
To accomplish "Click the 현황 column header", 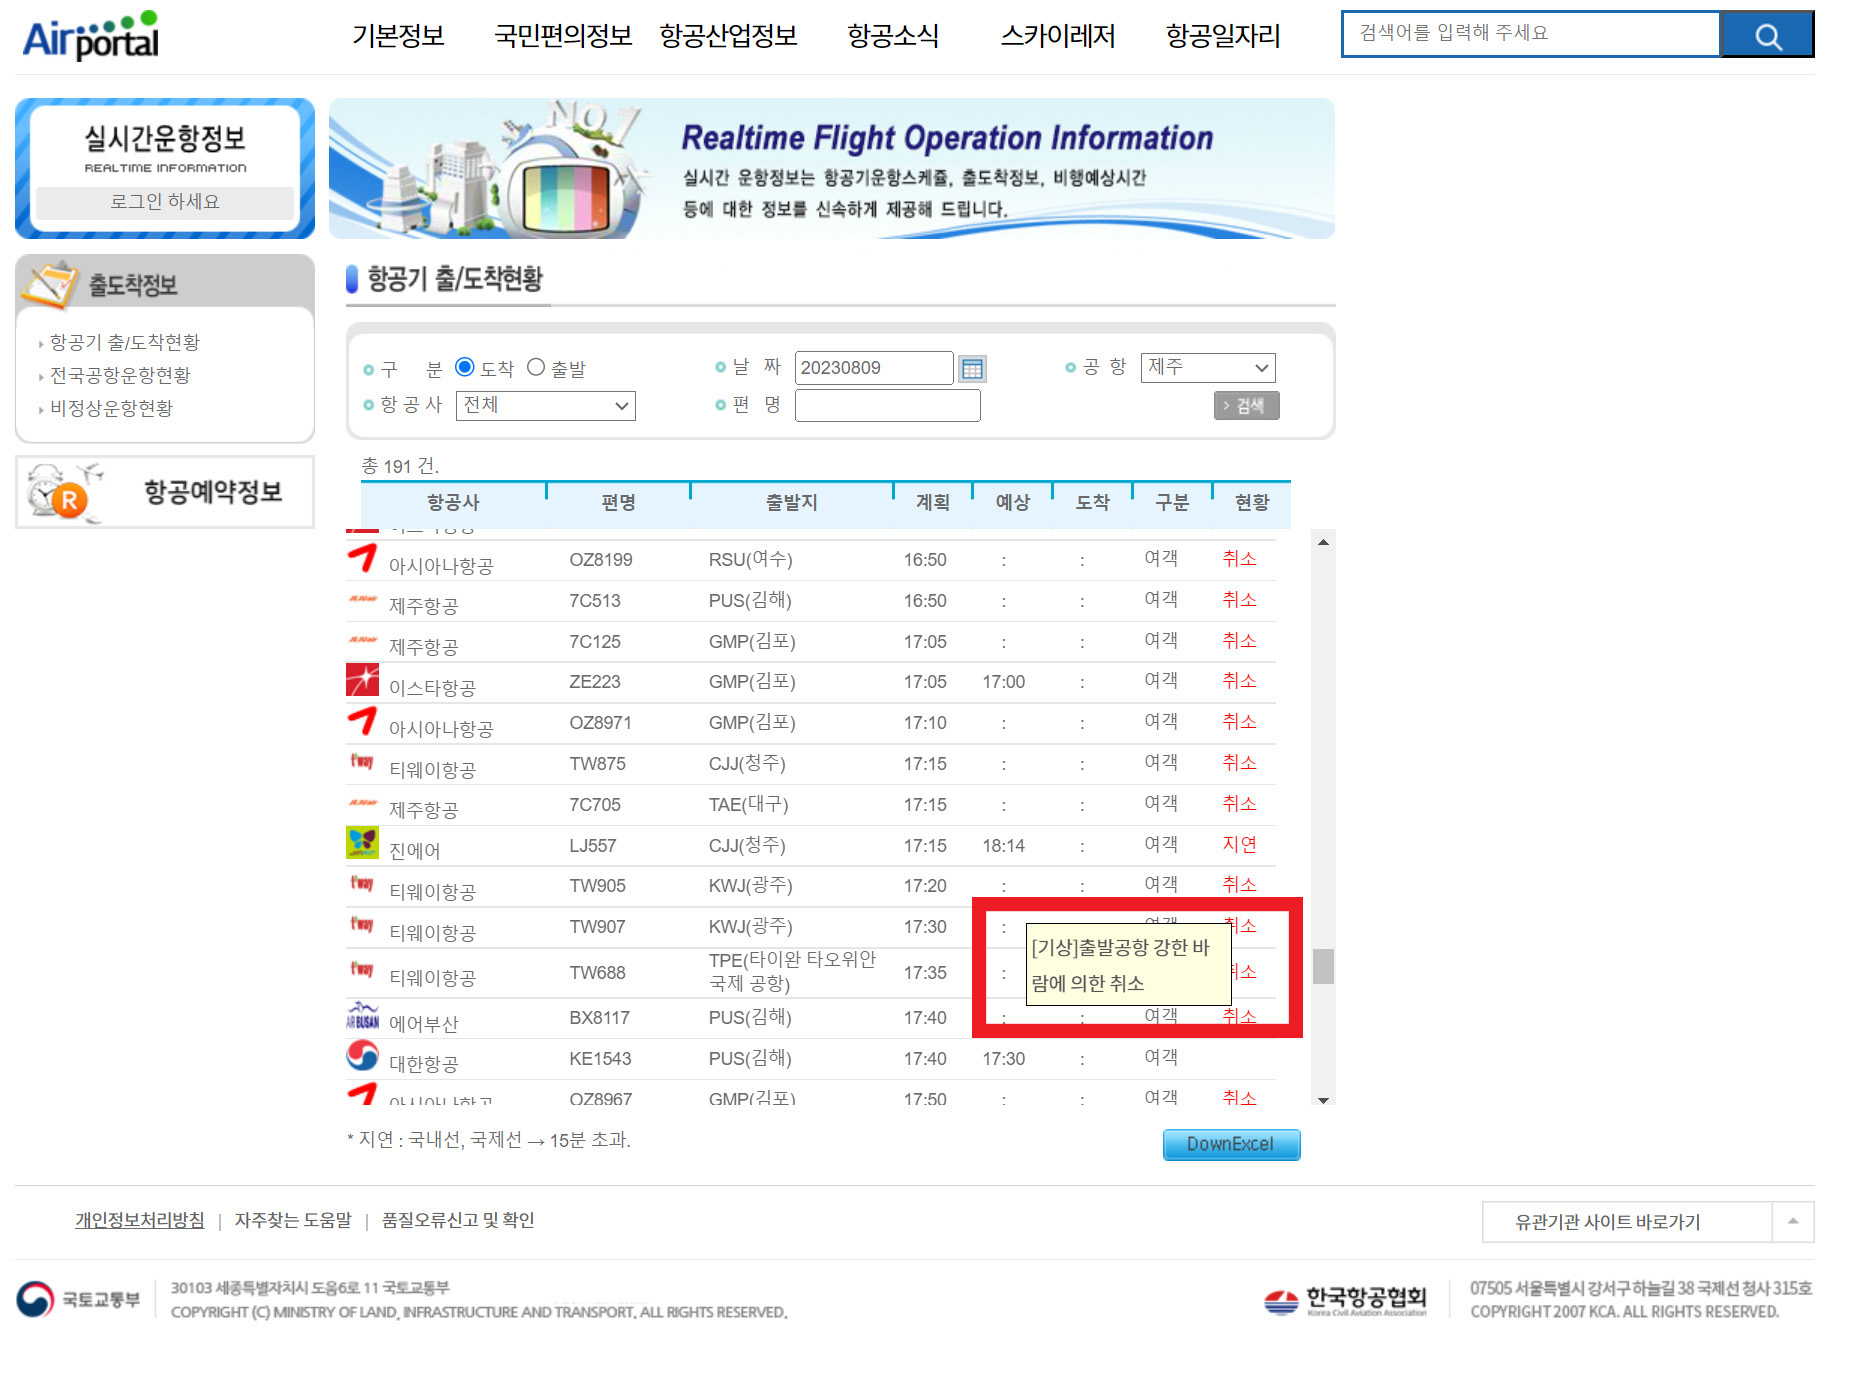I will [1252, 503].
